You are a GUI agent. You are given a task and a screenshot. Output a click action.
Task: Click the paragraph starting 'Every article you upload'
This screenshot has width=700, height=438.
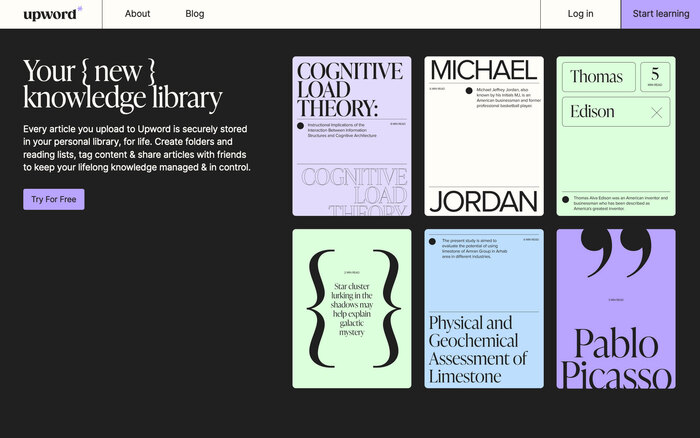click(137, 148)
